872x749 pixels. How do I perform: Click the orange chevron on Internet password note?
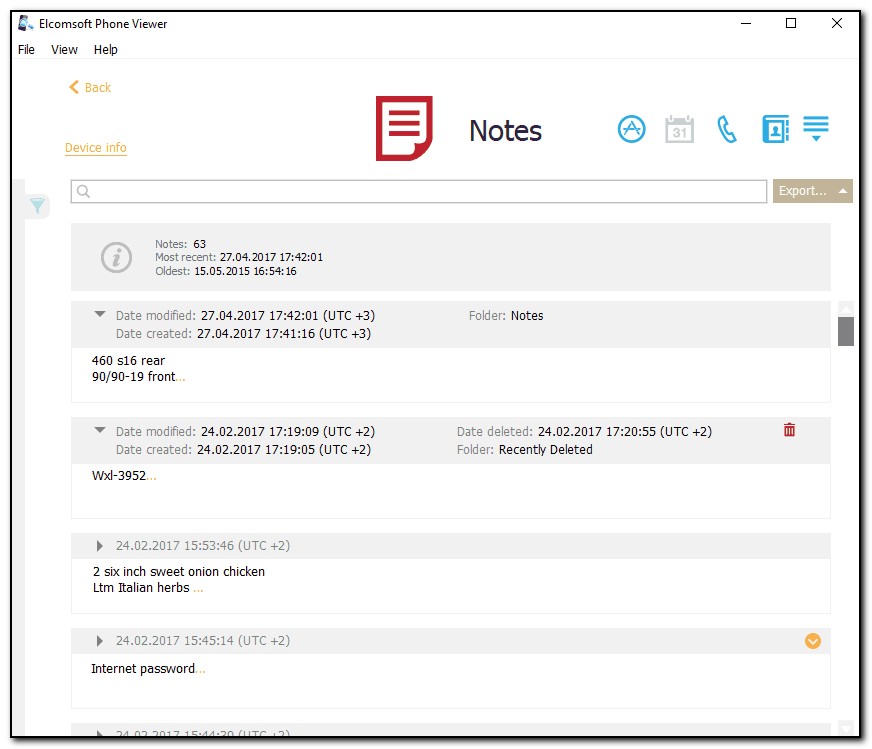[812, 641]
